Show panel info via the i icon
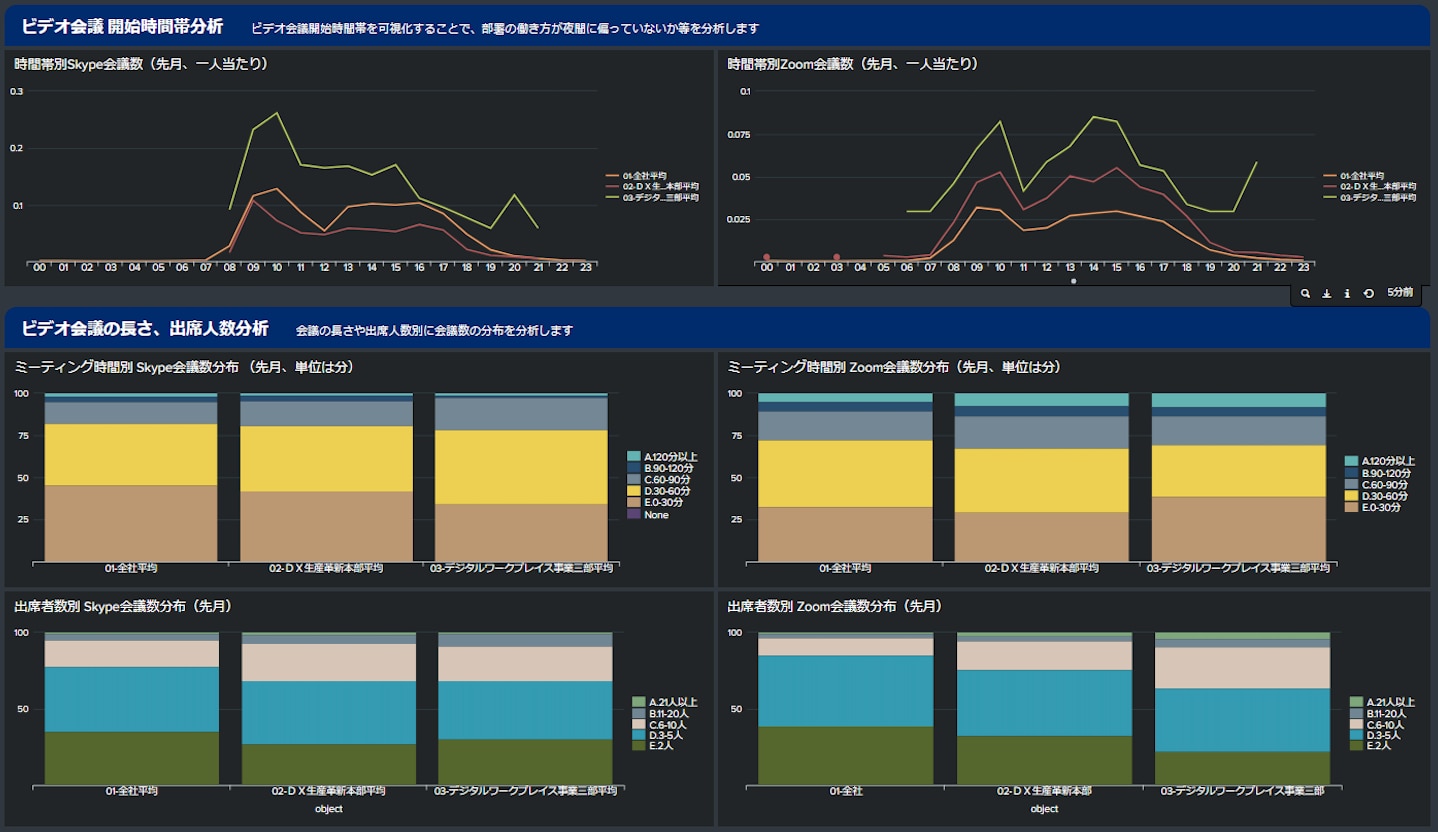 [x=1347, y=293]
